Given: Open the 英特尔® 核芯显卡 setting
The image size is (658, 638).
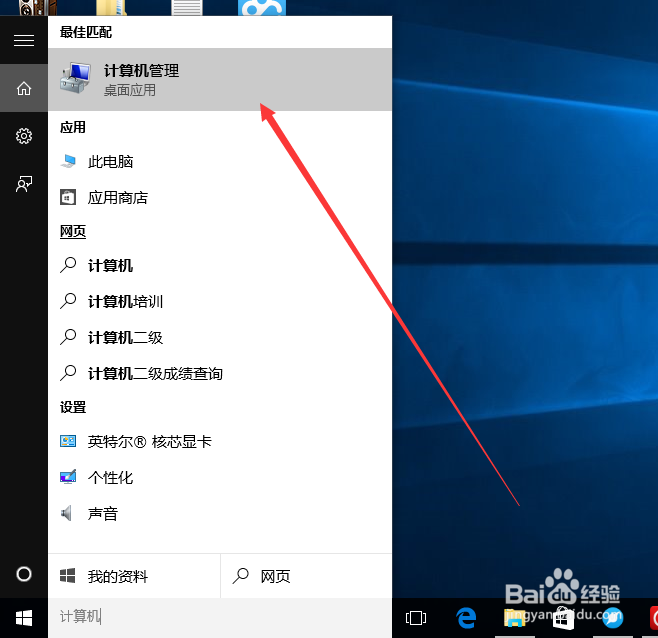Looking at the screenshot, I should tap(220, 442).
